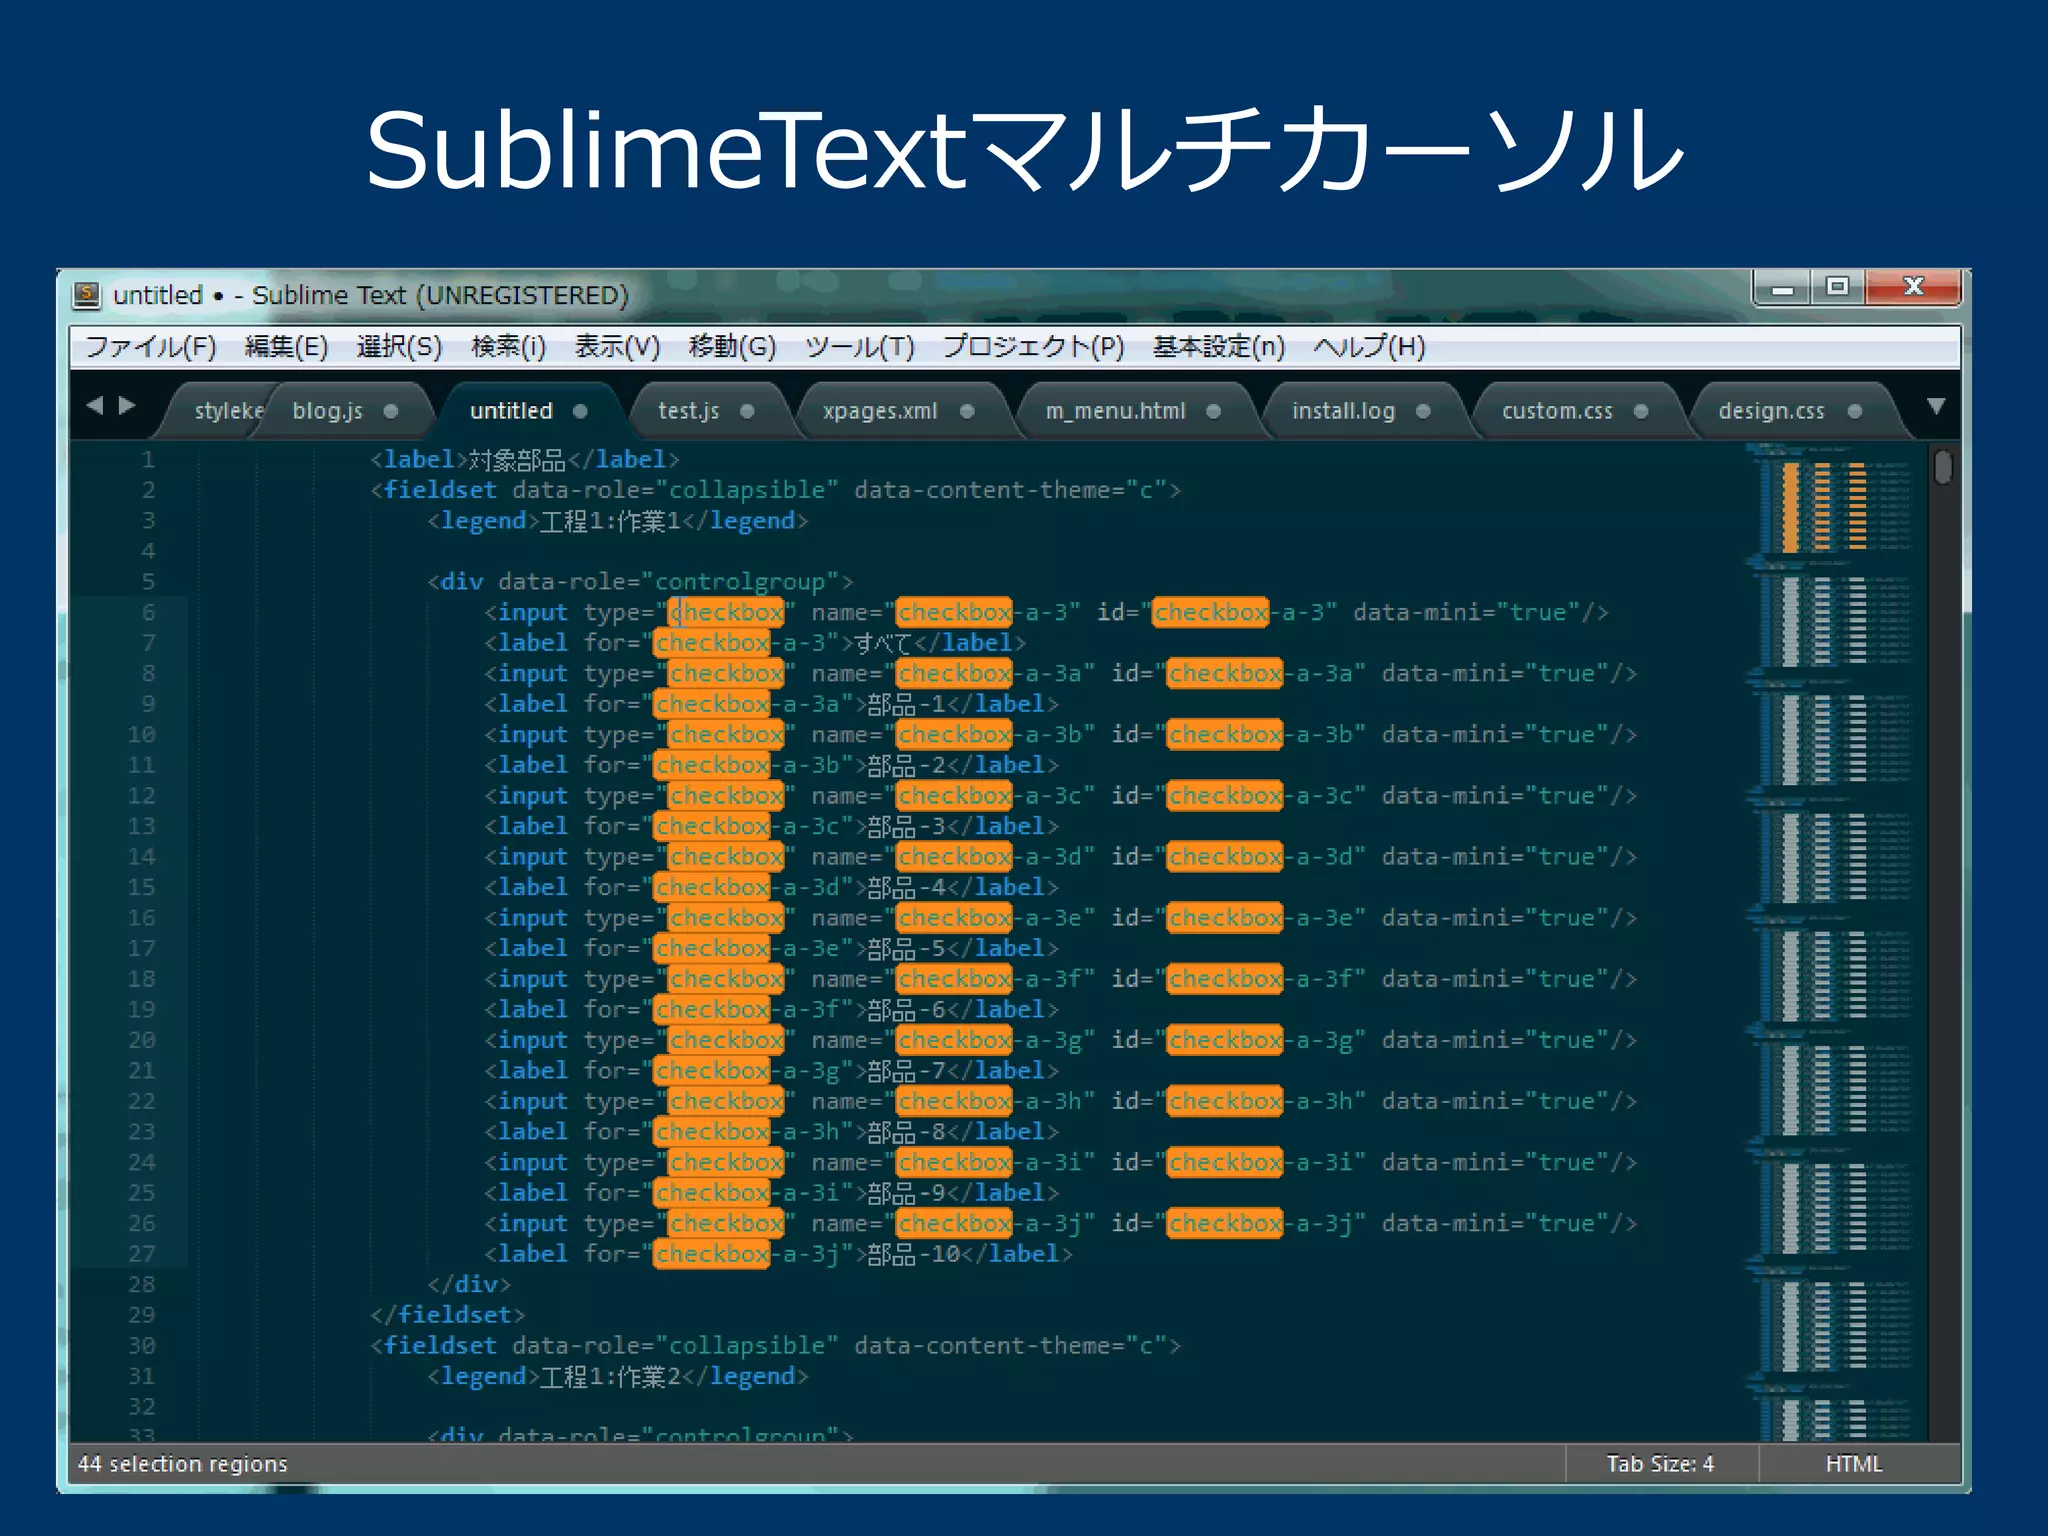Click line number 1 in the gutter

tap(148, 459)
